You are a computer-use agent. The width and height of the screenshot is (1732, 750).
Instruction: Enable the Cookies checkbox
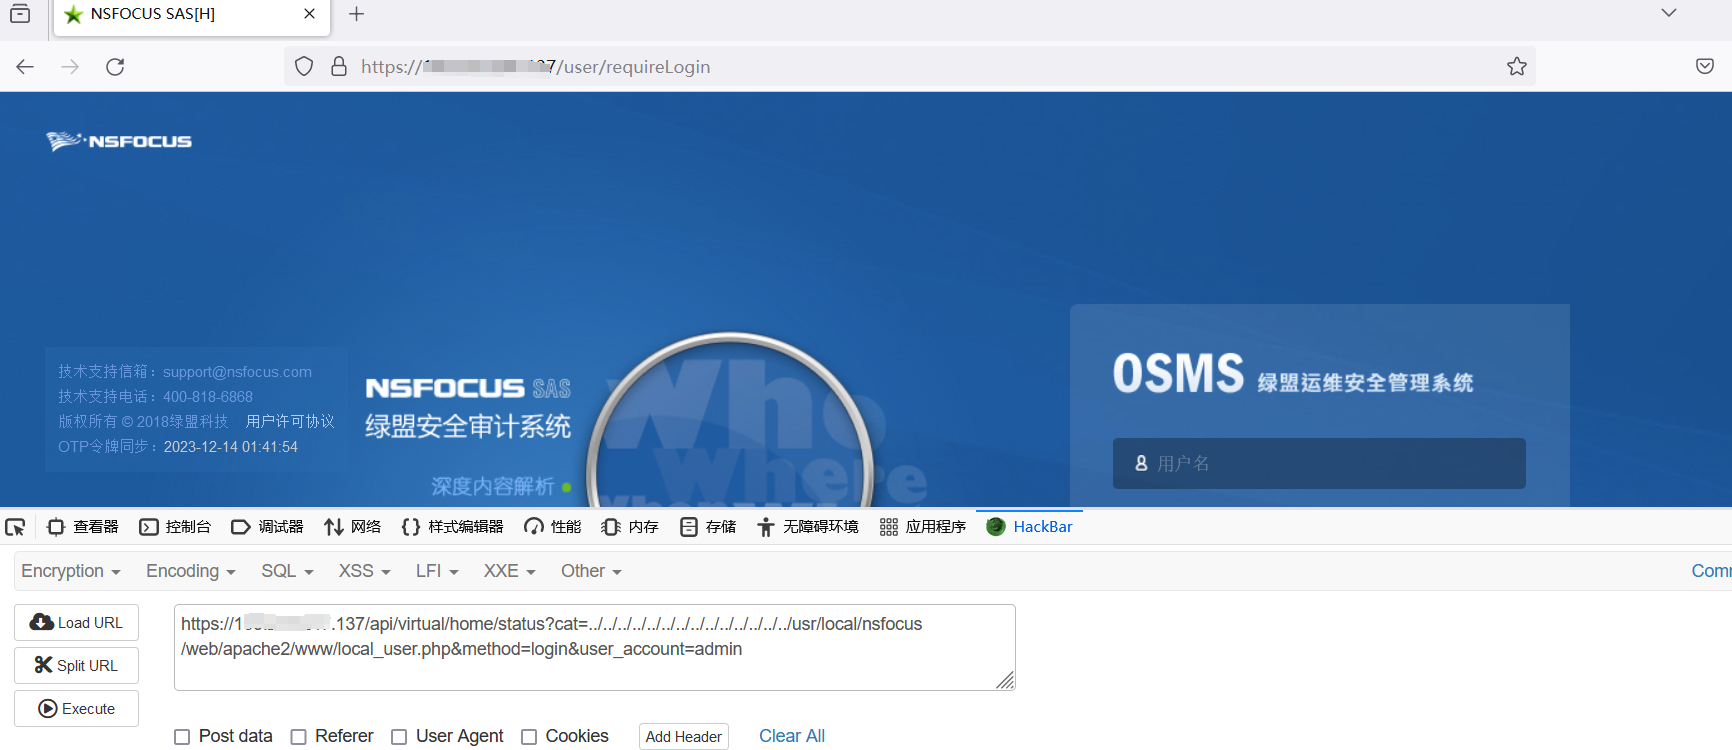pos(529,737)
